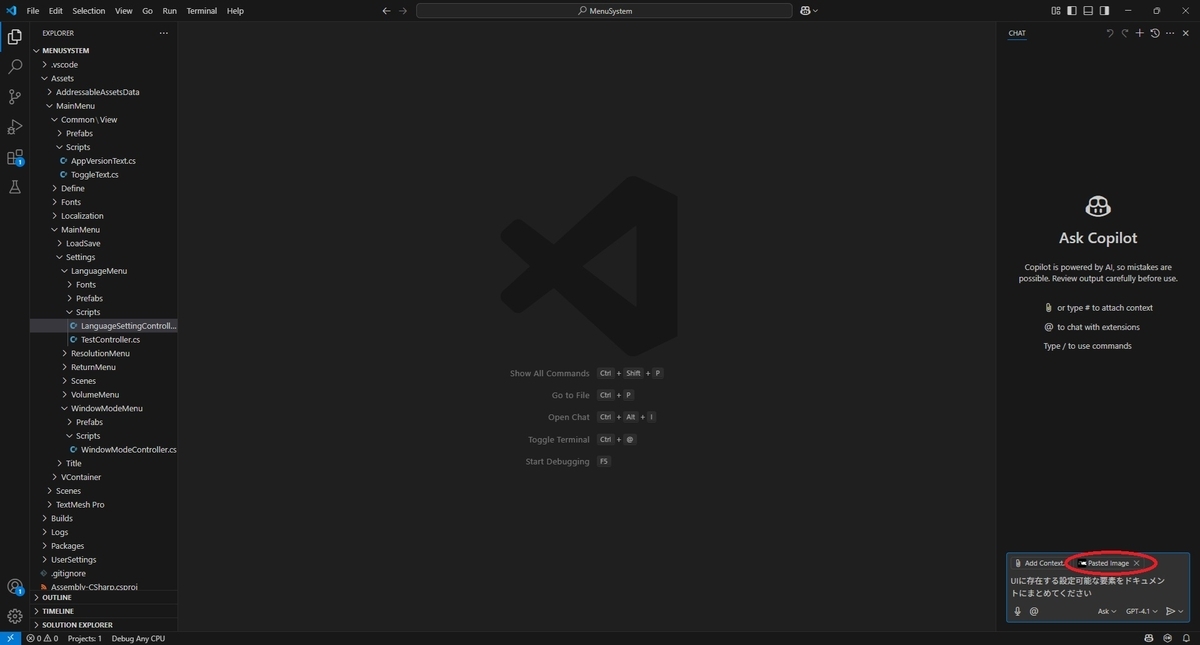Focus the chat message input field
This screenshot has height=645, width=1200.
point(1098,586)
